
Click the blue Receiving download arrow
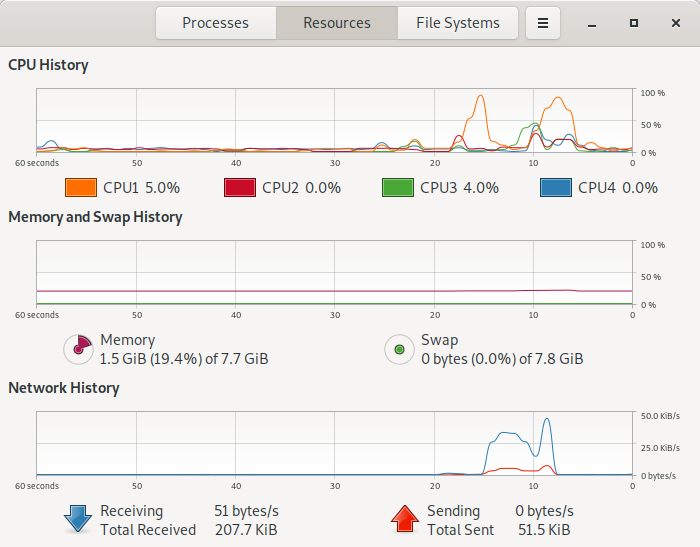point(78,518)
